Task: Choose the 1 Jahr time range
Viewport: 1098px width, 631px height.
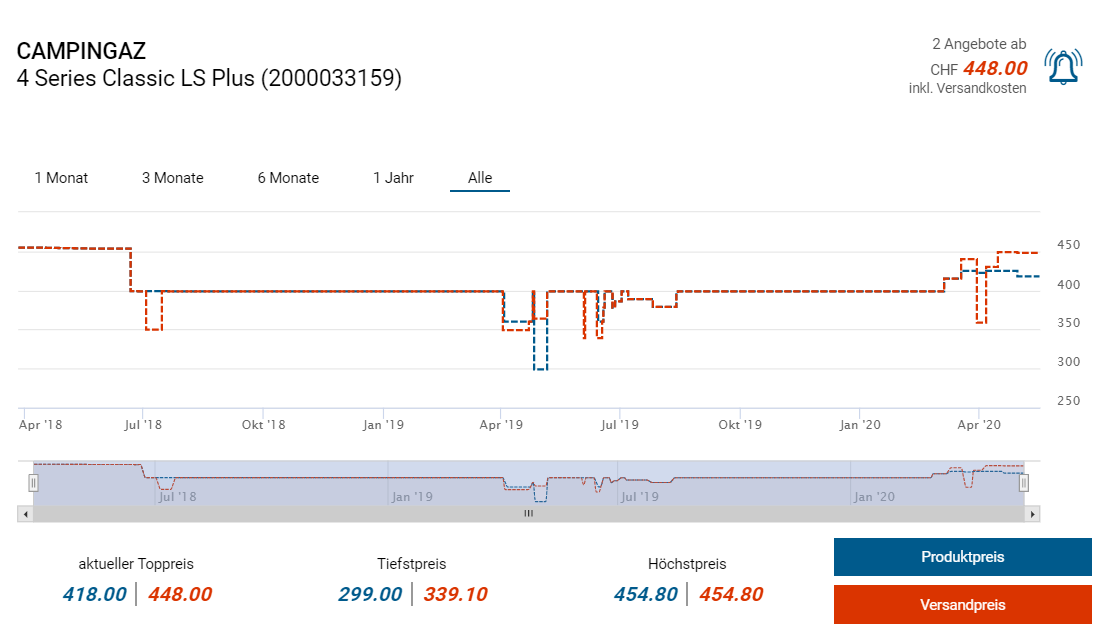Action: (x=393, y=178)
